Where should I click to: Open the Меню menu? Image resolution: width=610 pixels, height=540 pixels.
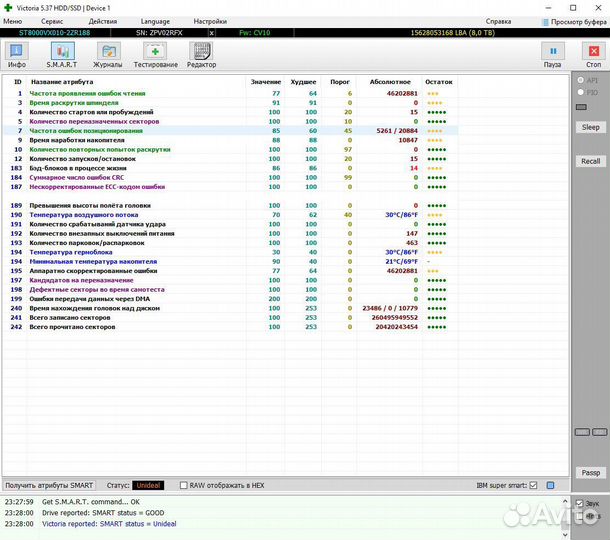[13, 21]
